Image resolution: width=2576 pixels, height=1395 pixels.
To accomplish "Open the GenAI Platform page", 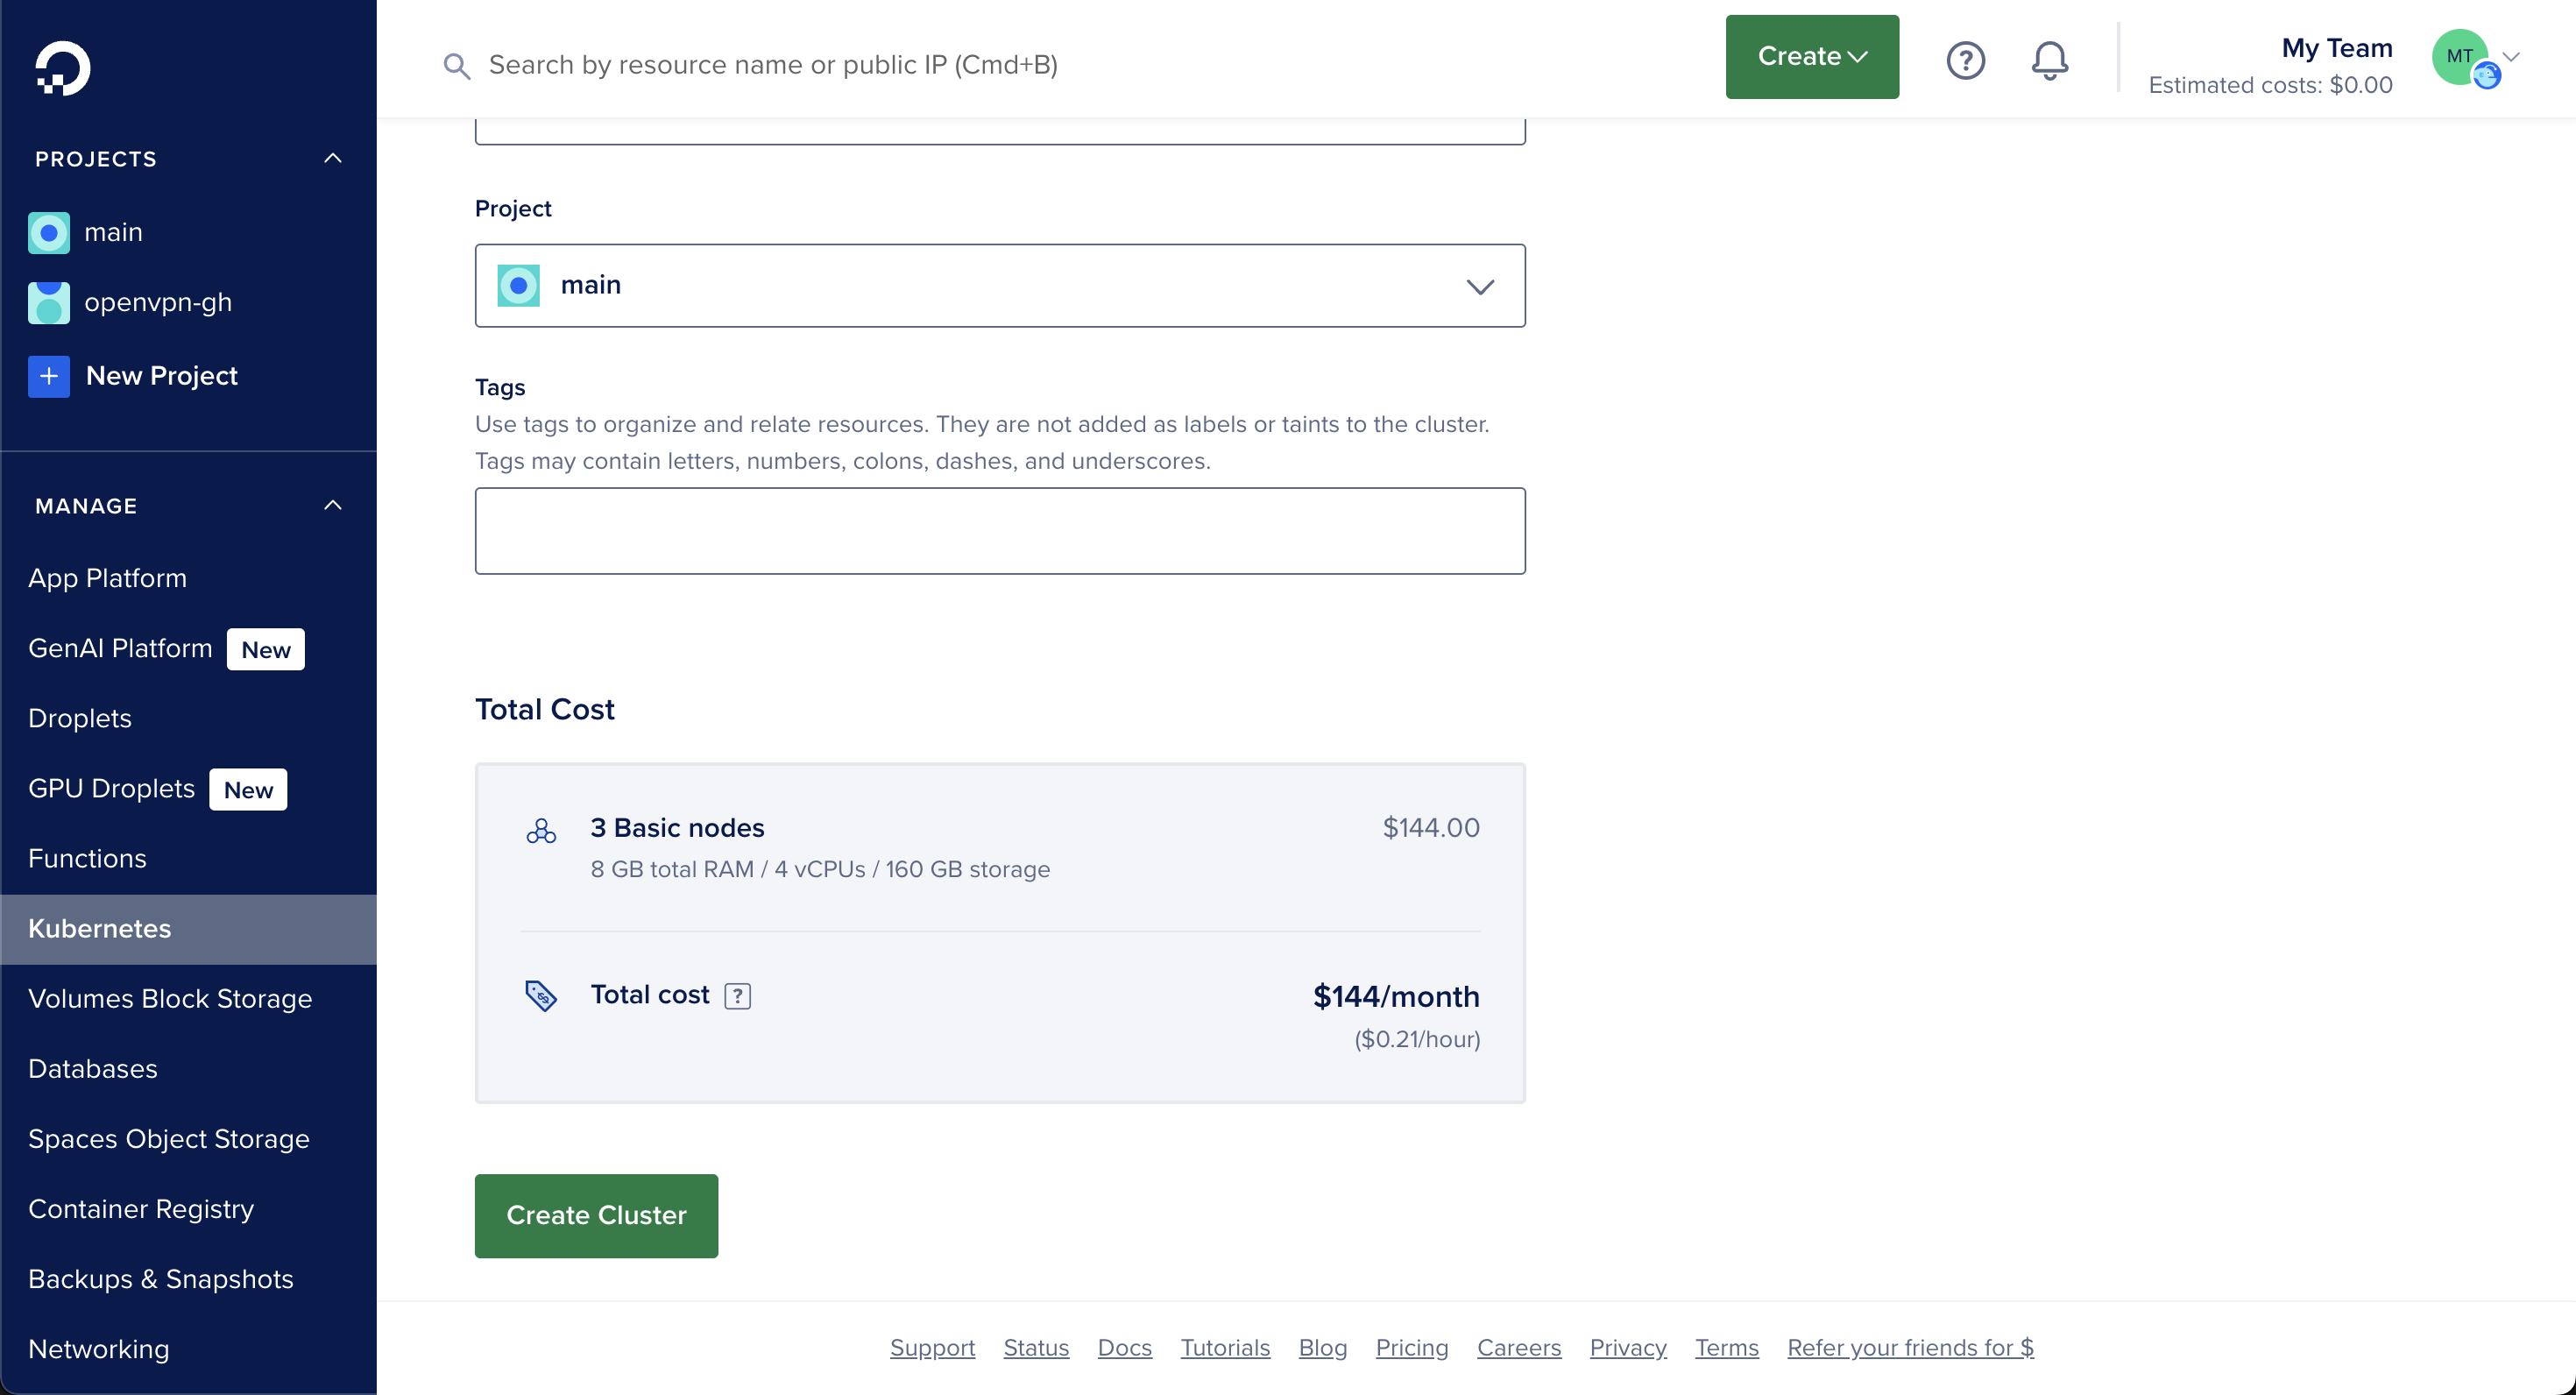I will click(119, 647).
